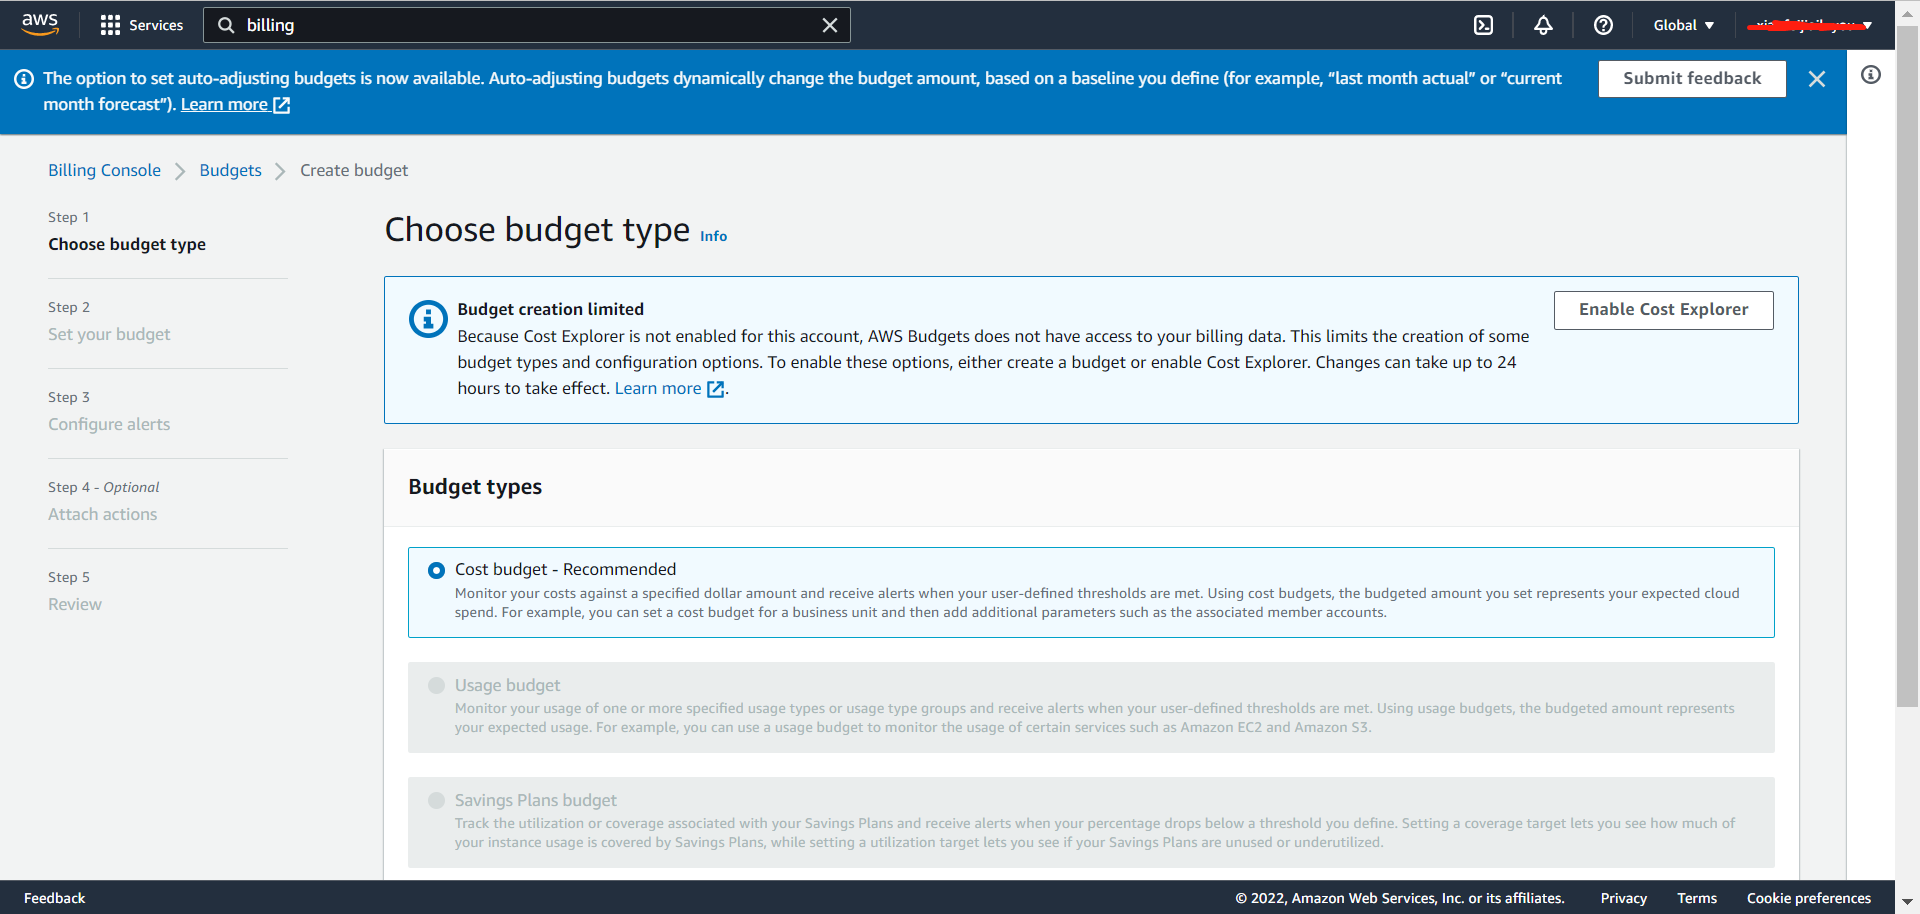Select Step 4 Attach actions

coord(102,514)
